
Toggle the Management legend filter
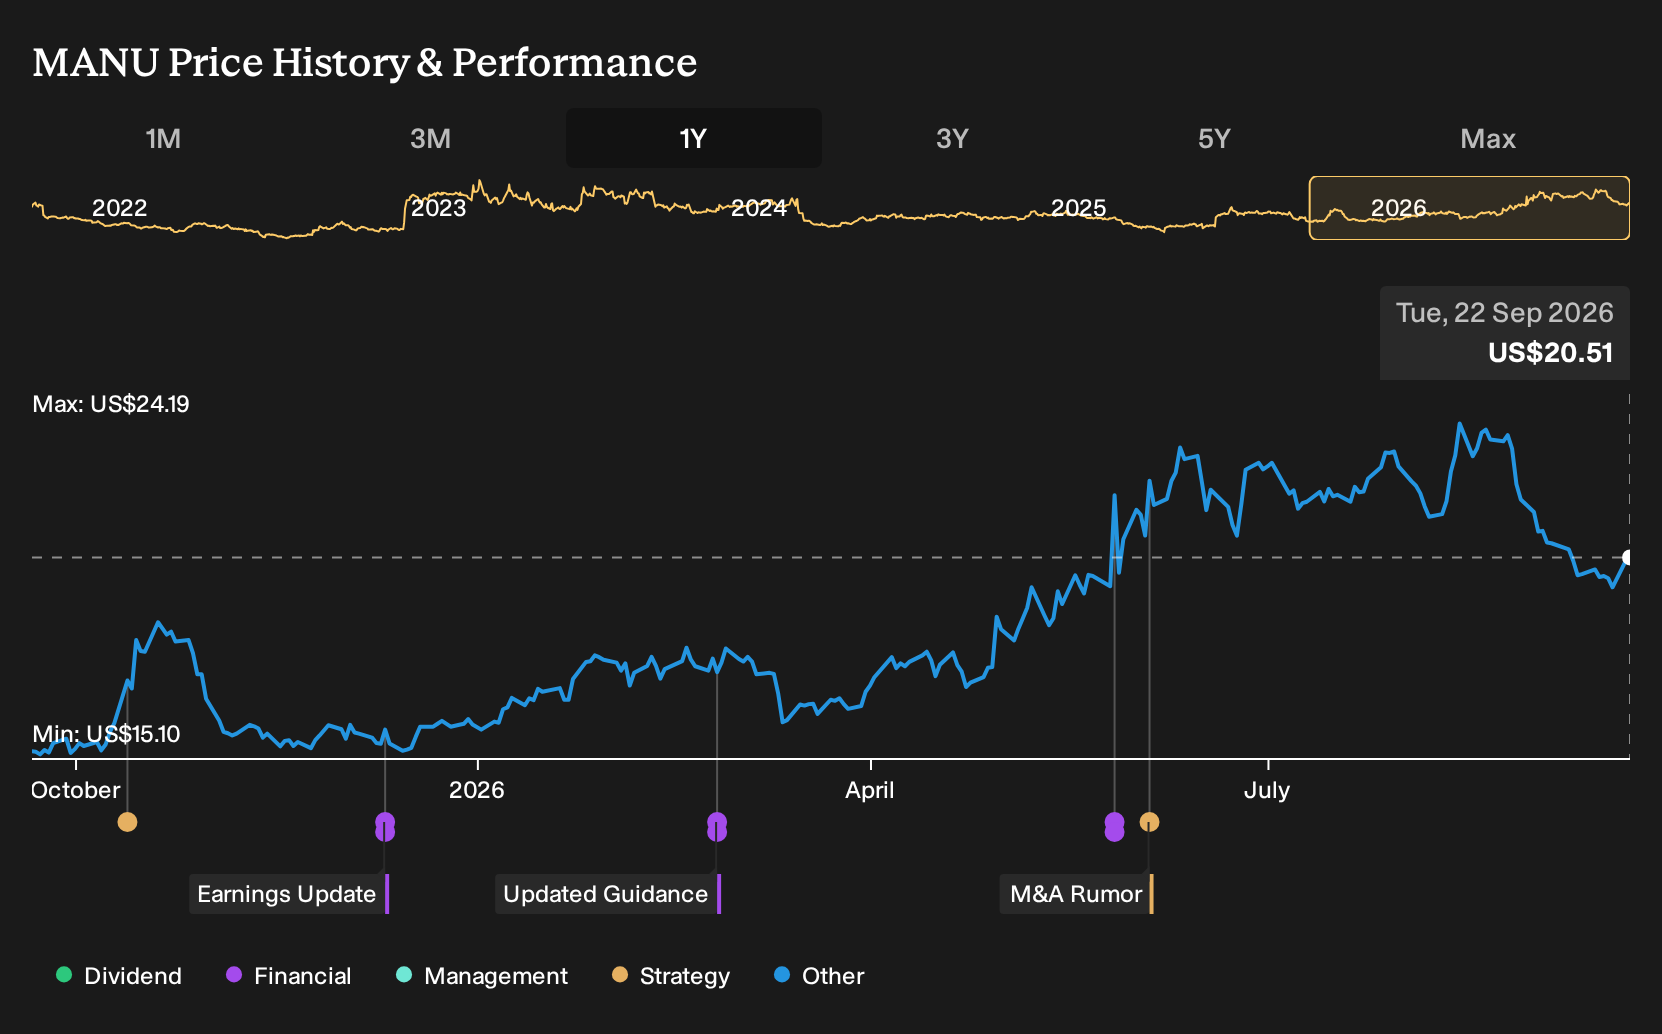tap(482, 976)
